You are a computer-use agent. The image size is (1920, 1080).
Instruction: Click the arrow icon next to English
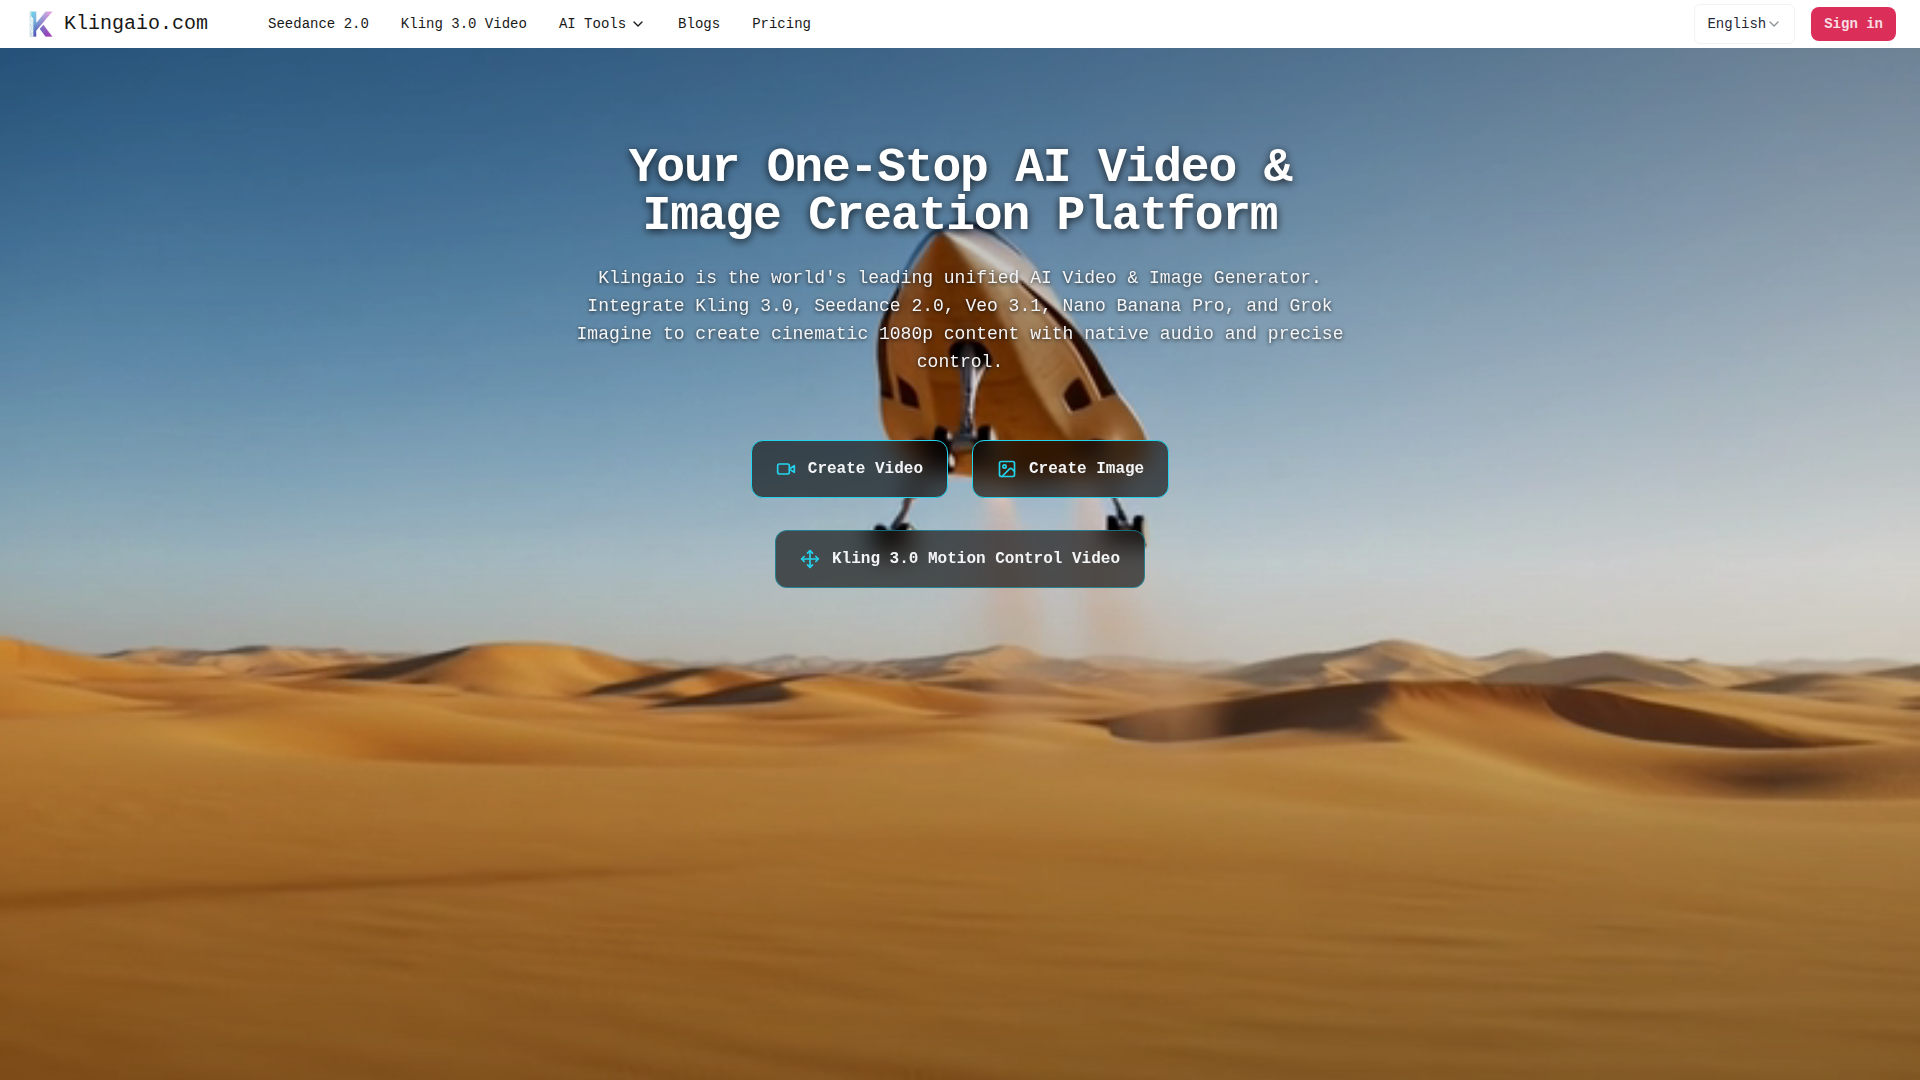(1774, 24)
